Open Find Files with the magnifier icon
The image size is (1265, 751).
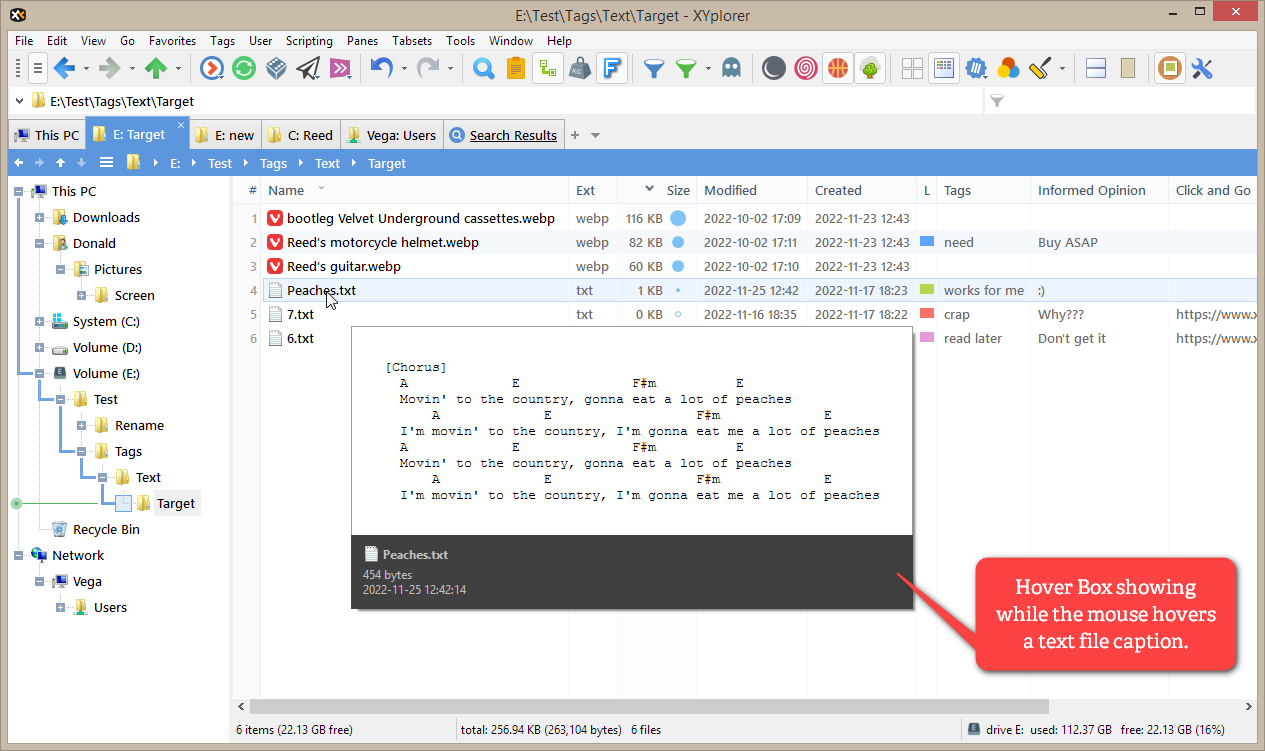click(x=484, y=68)
